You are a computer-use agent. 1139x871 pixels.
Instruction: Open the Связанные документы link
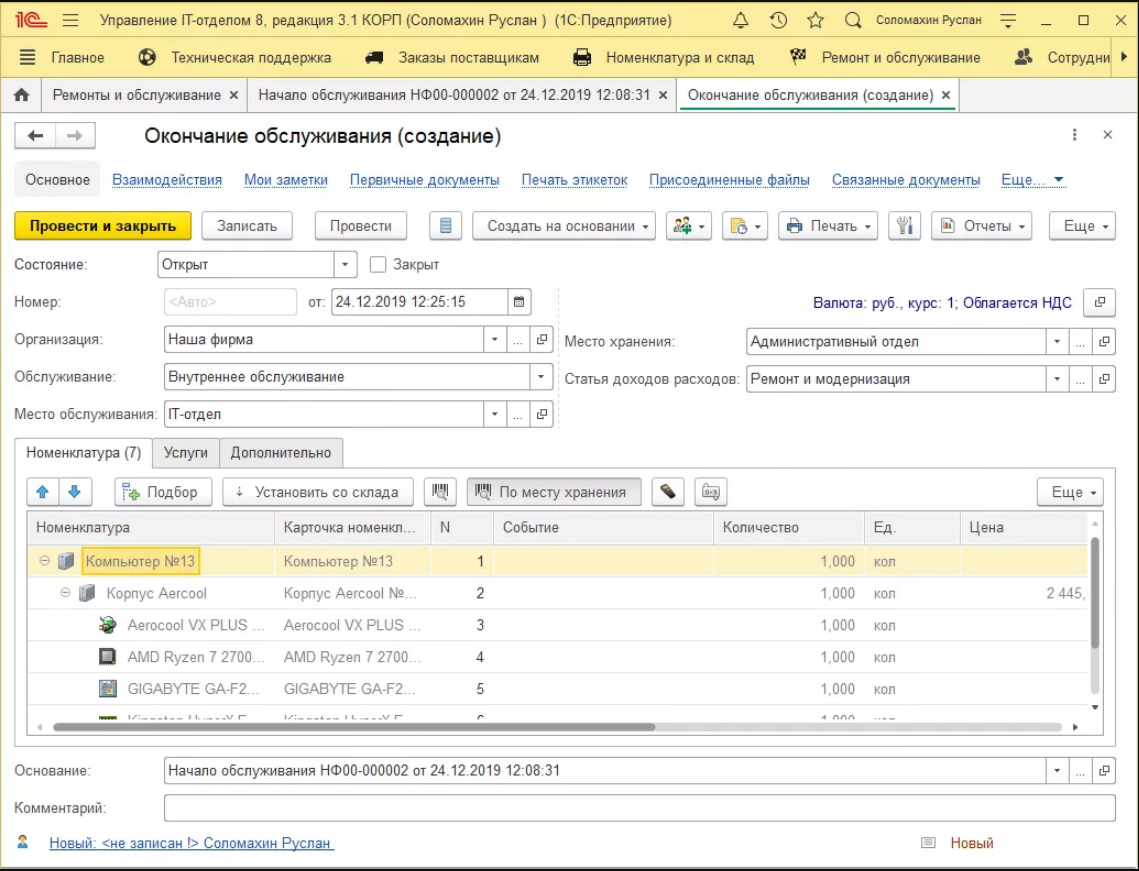tap(905, 180)
